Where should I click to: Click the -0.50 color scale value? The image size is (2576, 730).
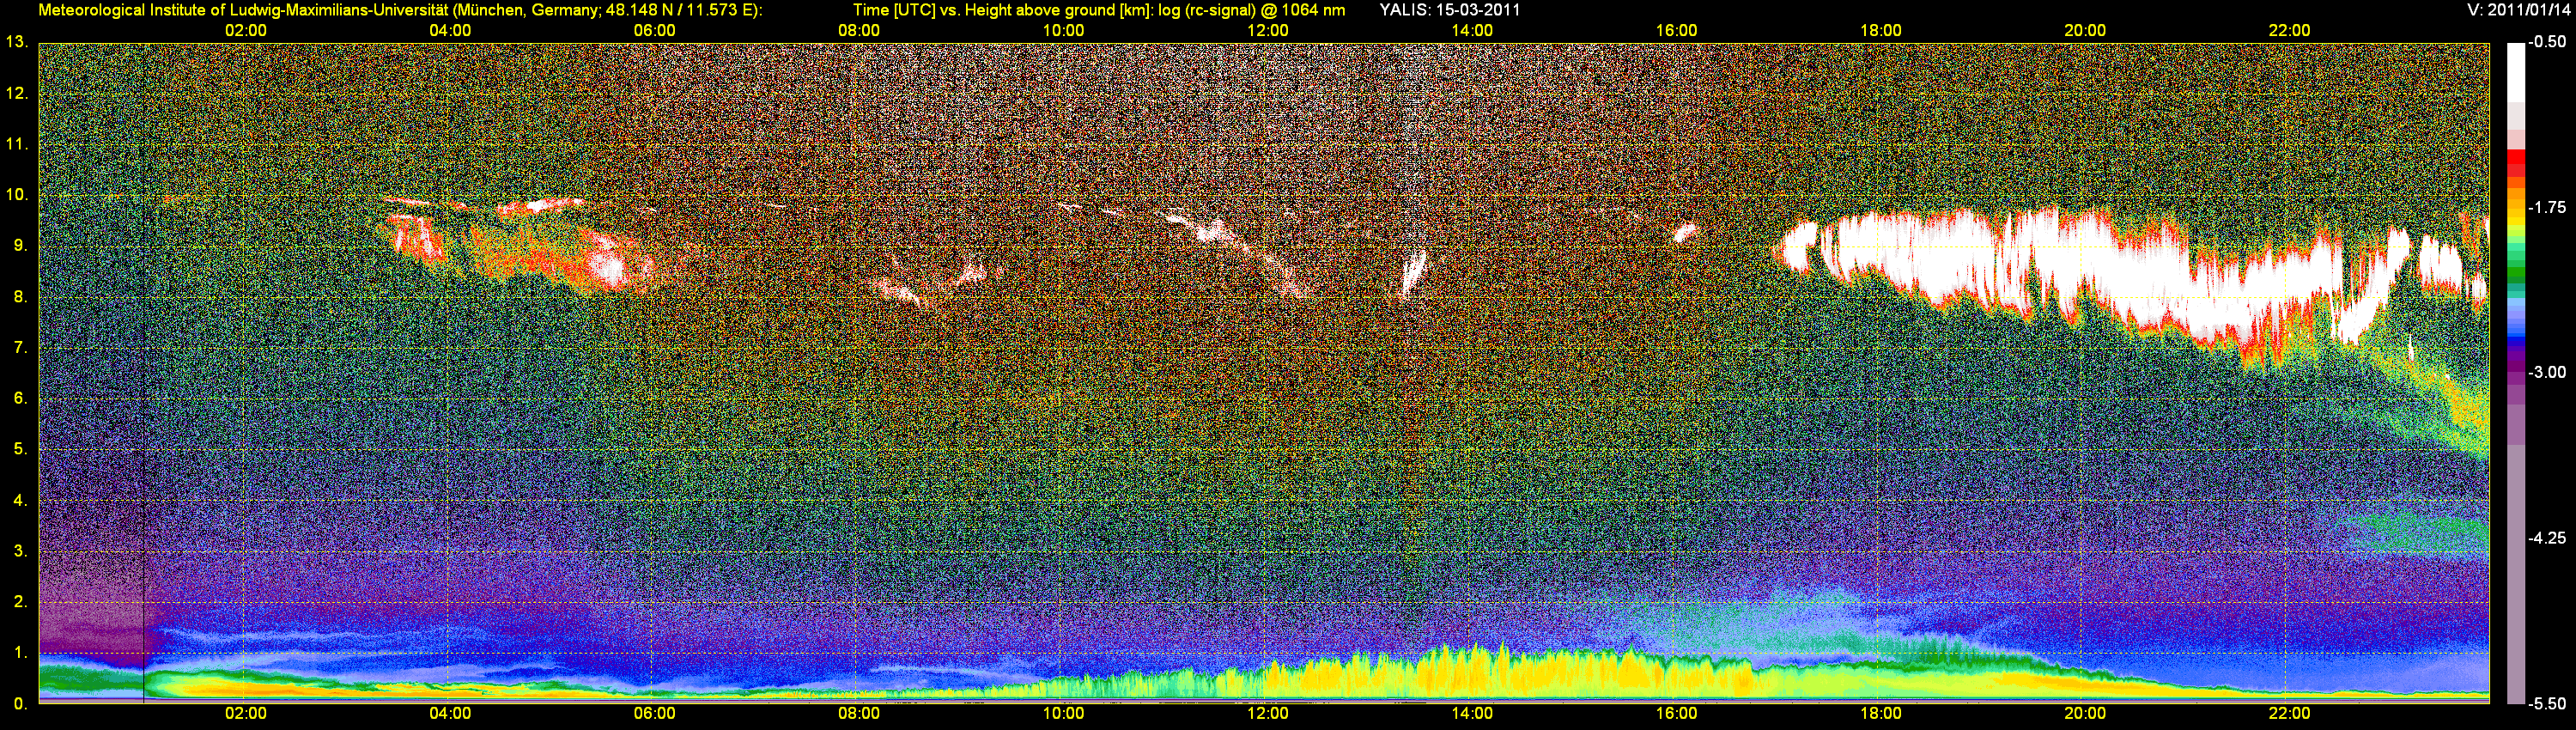(x=2546, y=42)
